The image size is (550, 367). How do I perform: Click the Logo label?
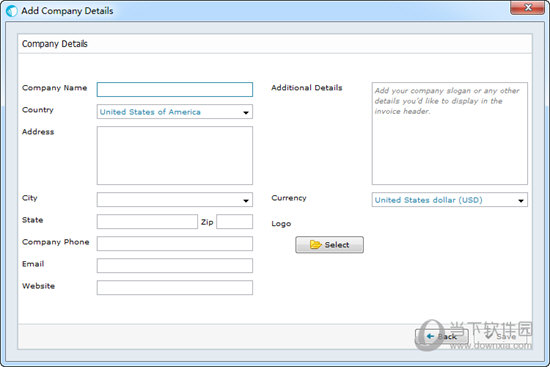(281, 224)
